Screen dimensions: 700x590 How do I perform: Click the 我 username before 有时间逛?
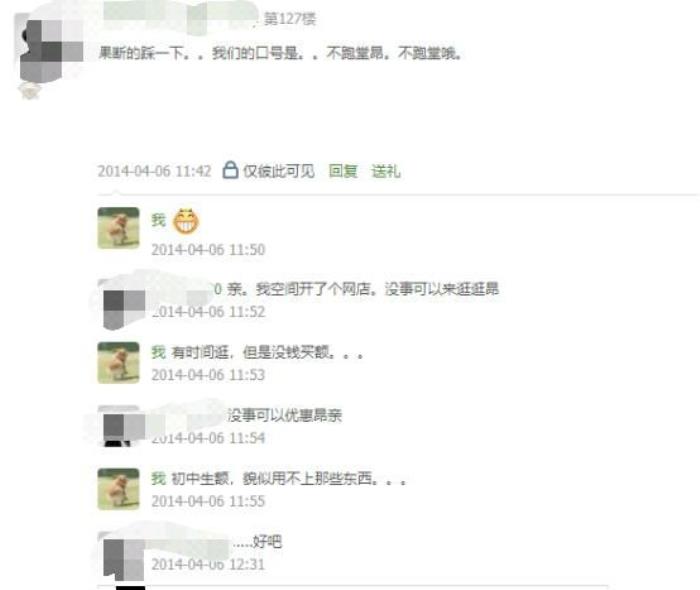(x=158, y=352)
